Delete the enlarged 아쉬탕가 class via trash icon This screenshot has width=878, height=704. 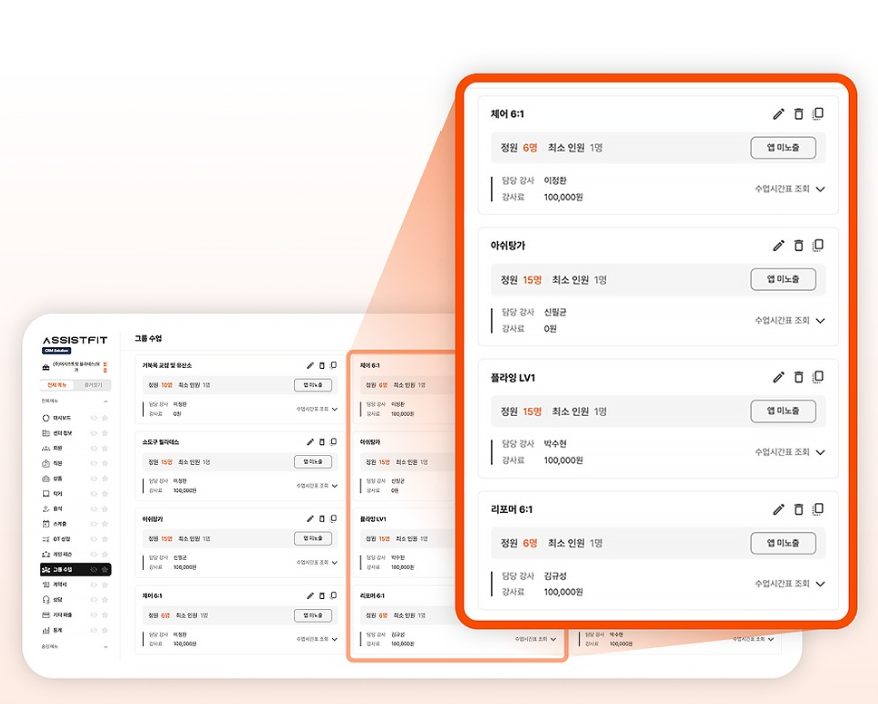[798, 246]
